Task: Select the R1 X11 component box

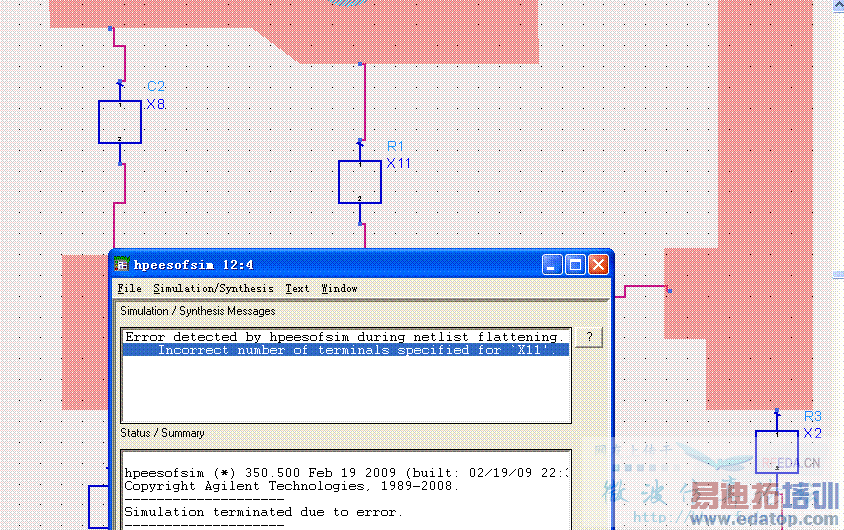Action: tap(360, 182)
